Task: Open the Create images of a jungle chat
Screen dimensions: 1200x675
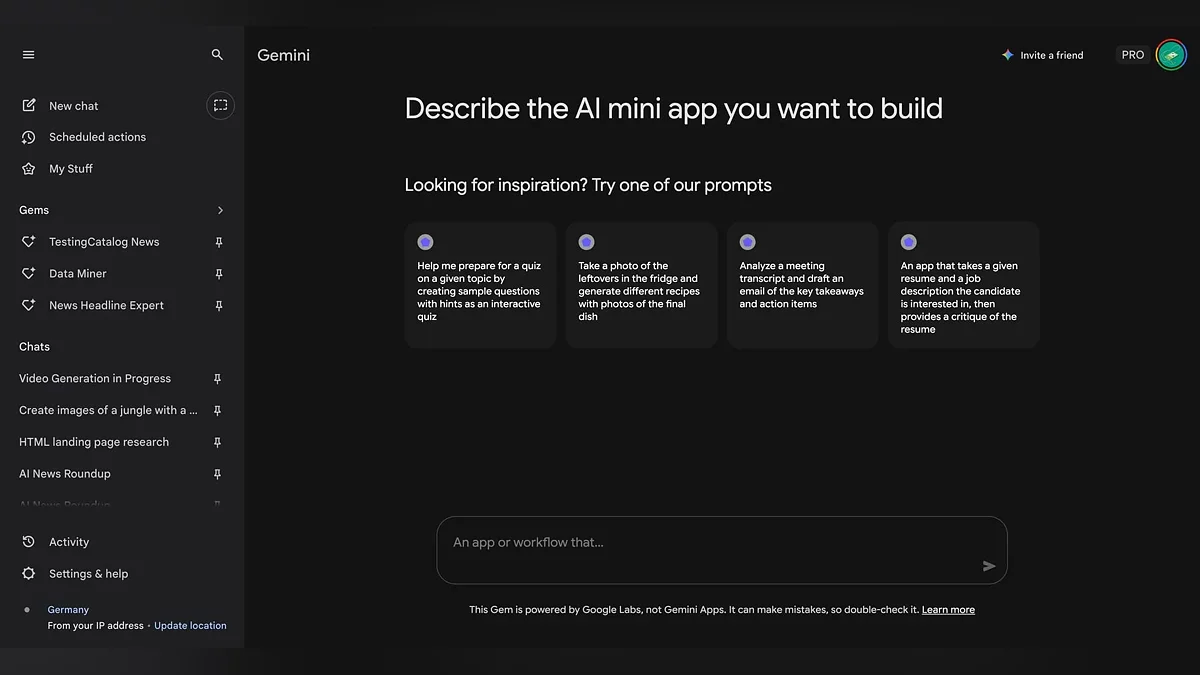Action: pos(108,411)
